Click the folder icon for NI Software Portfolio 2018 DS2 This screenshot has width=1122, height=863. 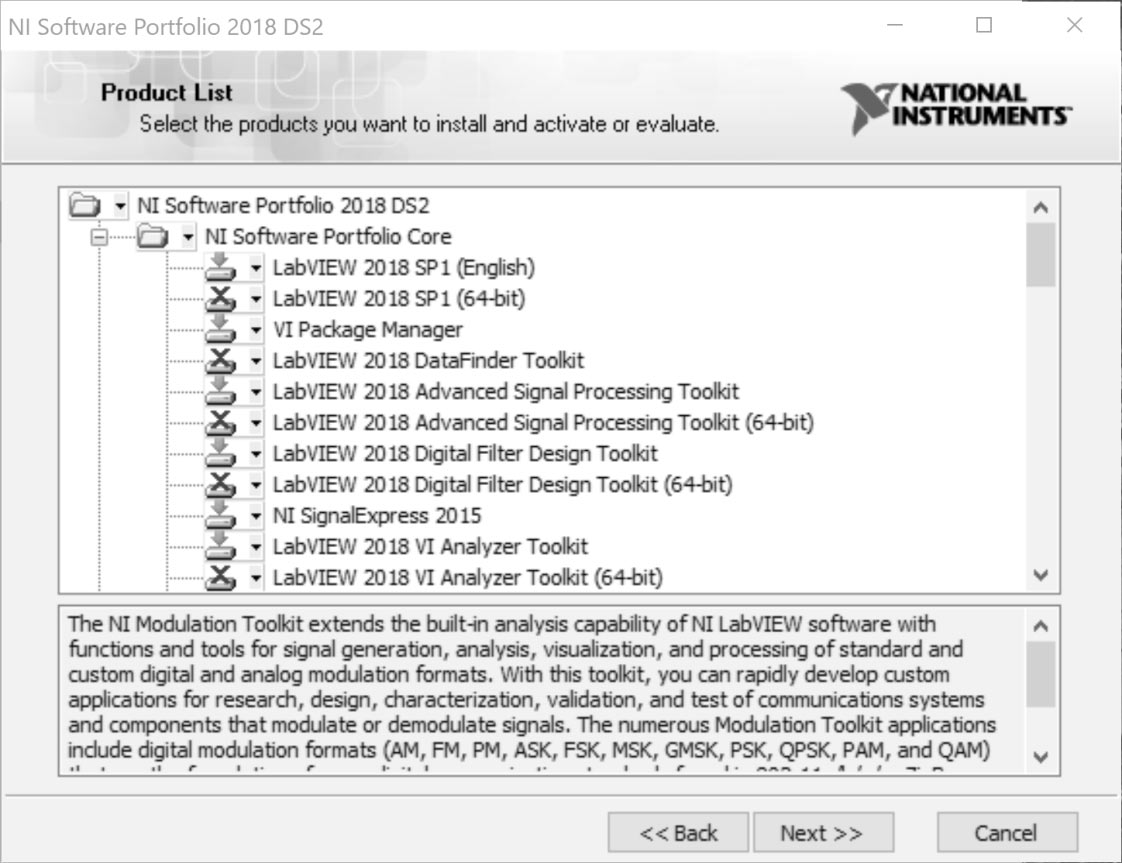pyautogui.click(x=84, y=206)
